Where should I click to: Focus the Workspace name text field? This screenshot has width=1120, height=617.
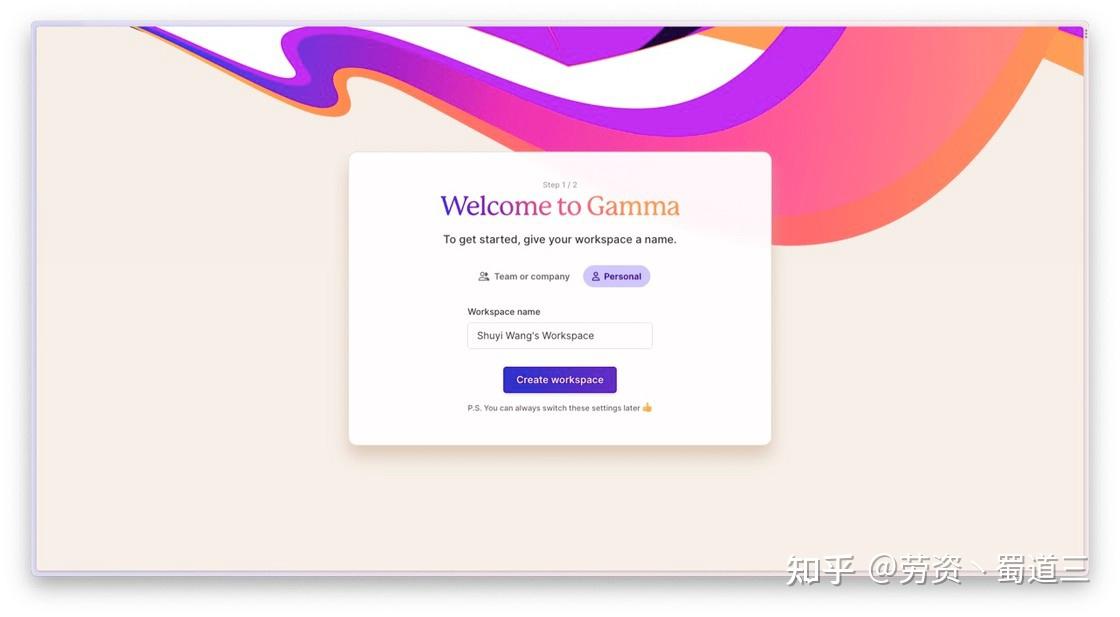(x=559, y=336)
